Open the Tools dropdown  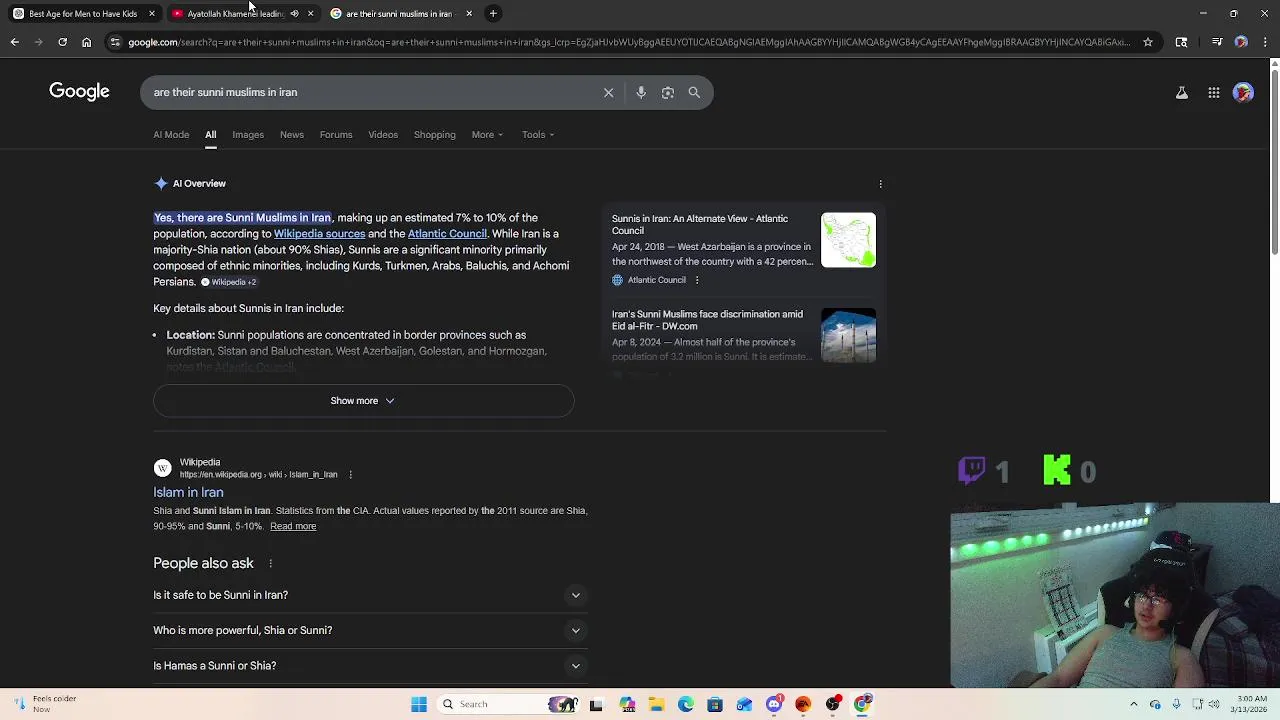click(x=538, y=135)
